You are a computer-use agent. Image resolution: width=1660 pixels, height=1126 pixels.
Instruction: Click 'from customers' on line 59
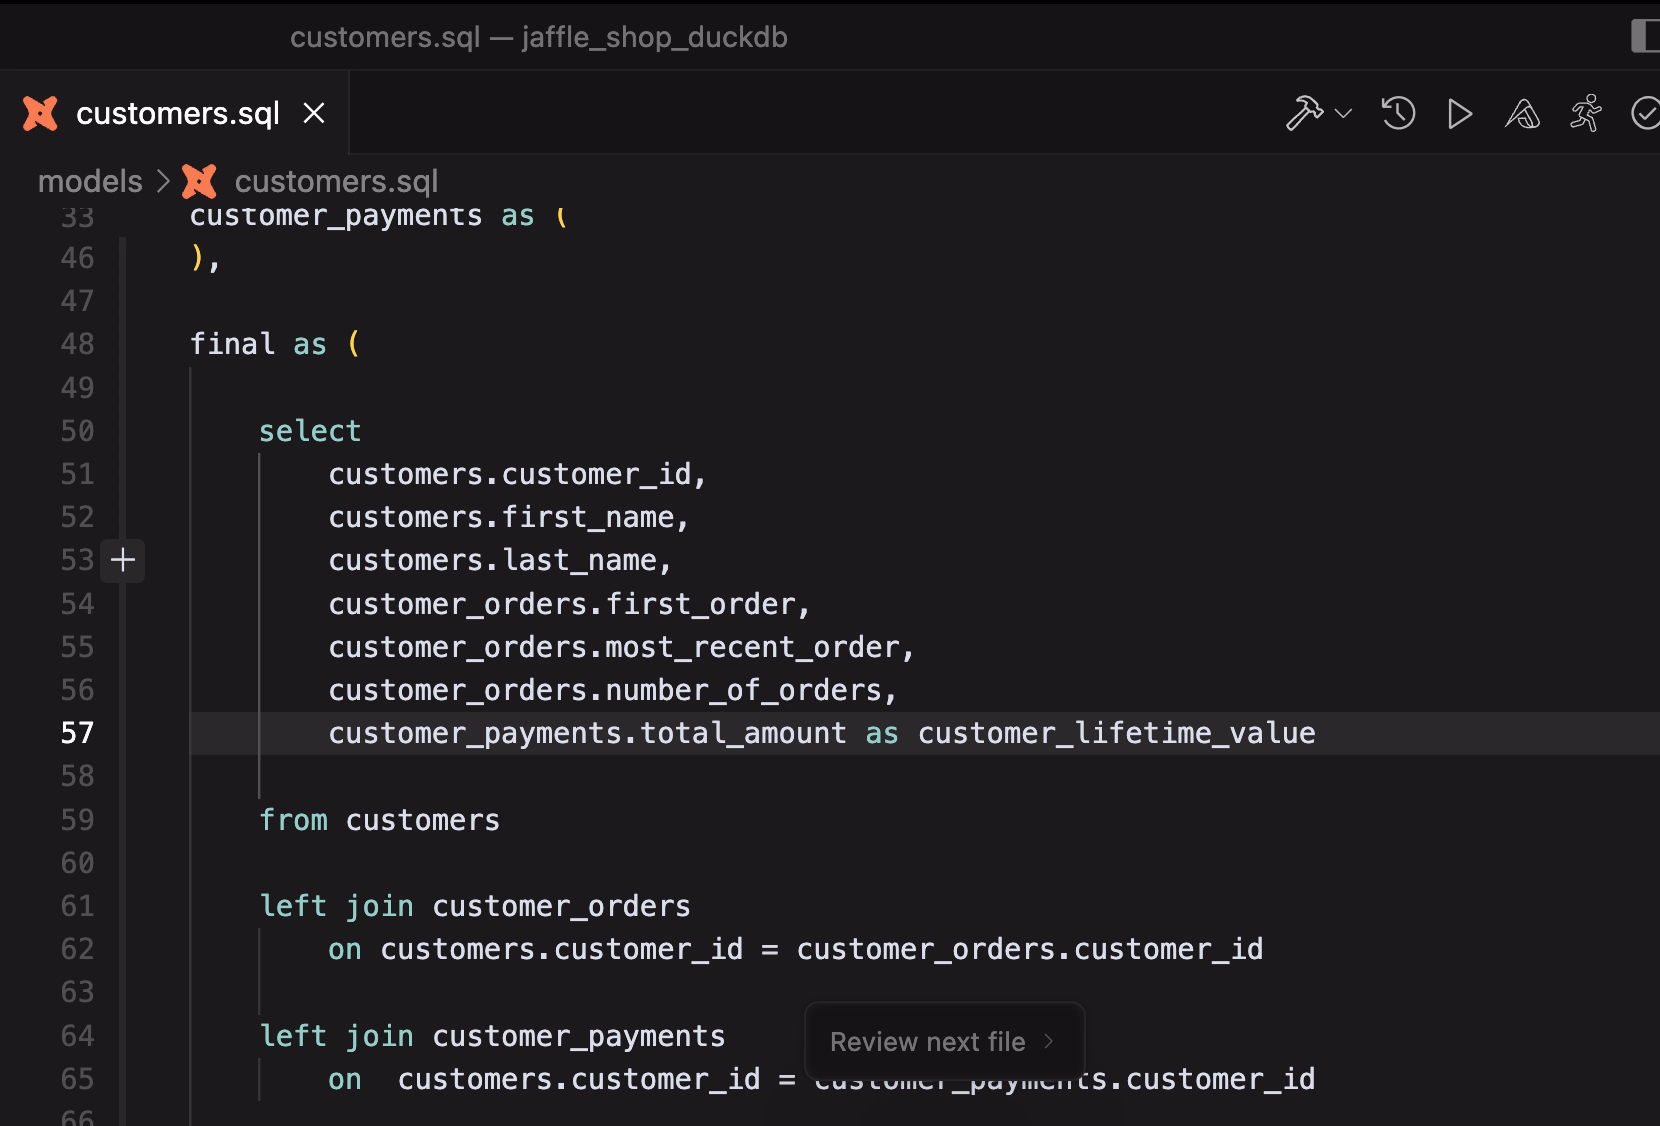[x=379, y=820]
